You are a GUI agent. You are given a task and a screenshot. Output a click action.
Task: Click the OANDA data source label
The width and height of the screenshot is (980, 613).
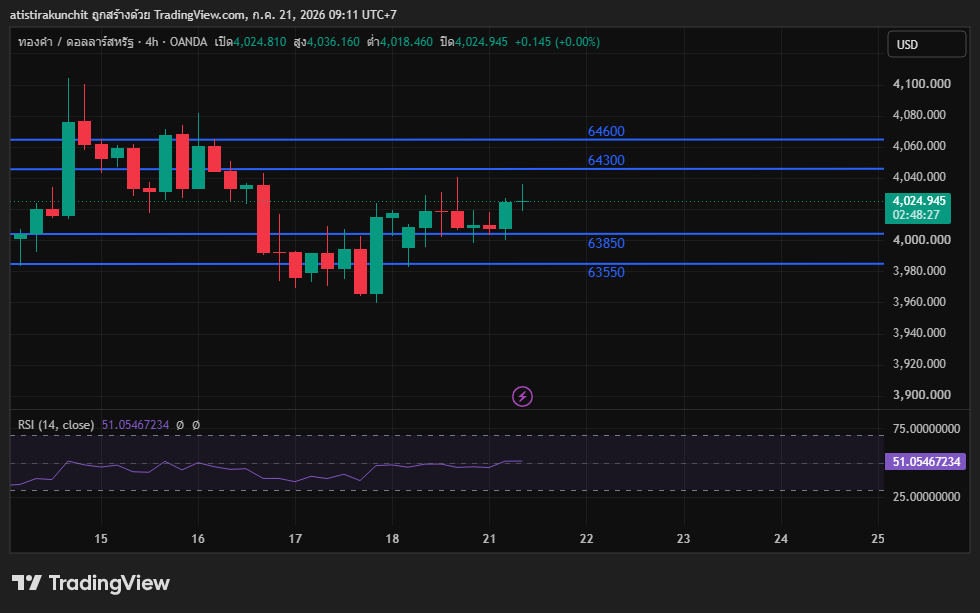[188, 42]
